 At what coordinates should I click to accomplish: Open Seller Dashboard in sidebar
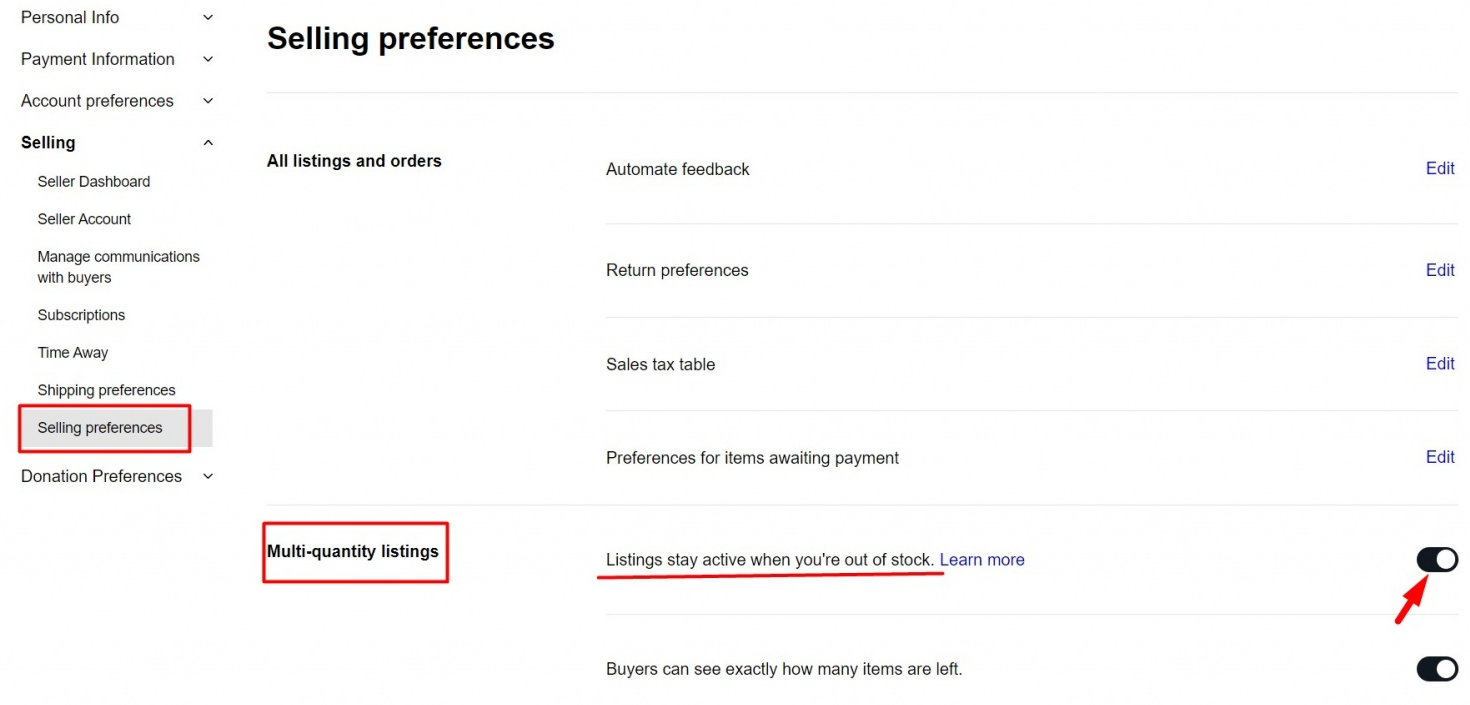[94, 181]
